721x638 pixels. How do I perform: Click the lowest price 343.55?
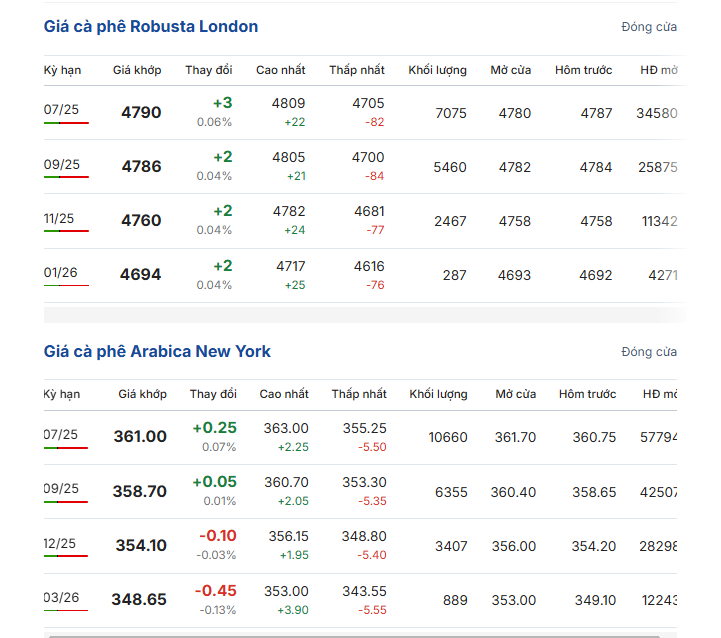coord(364,592)
